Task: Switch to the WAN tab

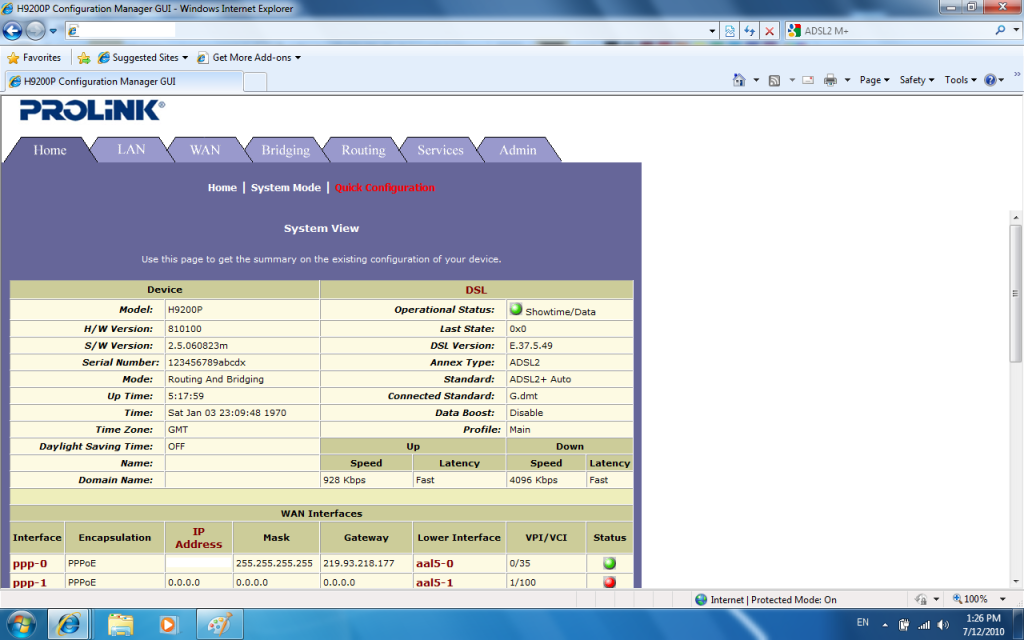Action: [x=205, y=150]
